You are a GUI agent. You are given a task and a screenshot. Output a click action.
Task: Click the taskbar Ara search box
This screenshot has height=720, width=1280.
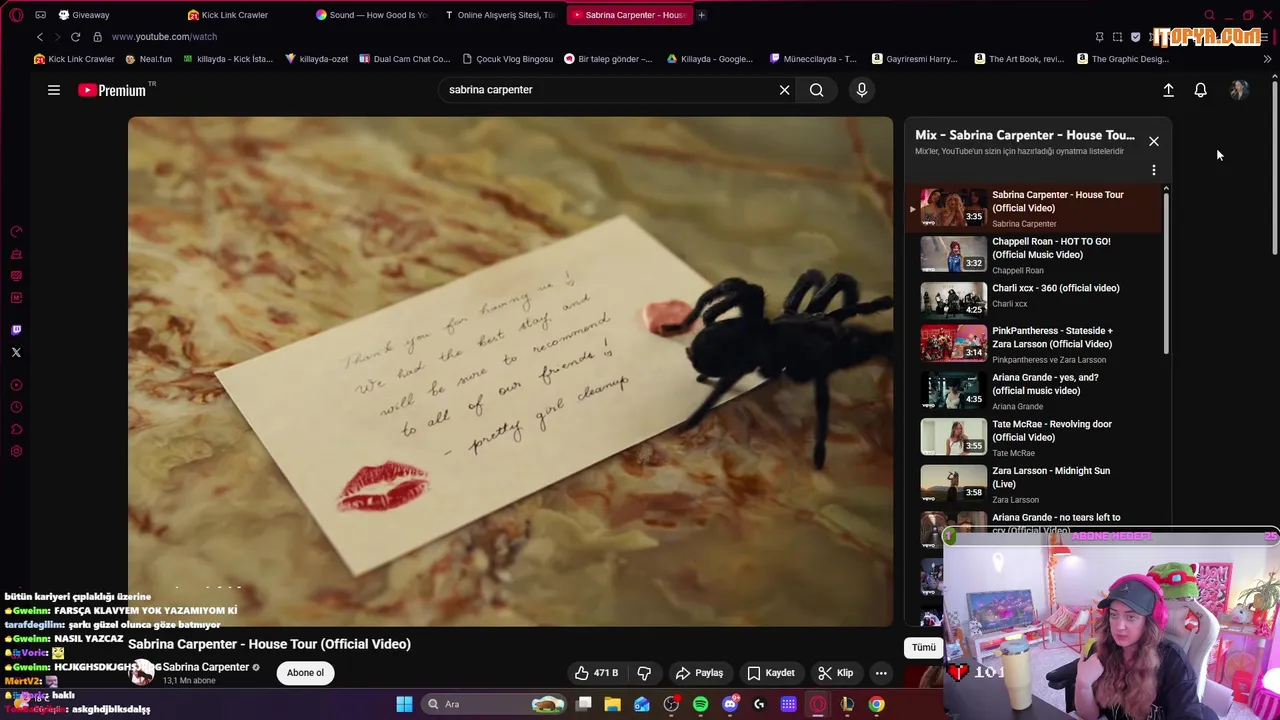[x=493, y=704]
